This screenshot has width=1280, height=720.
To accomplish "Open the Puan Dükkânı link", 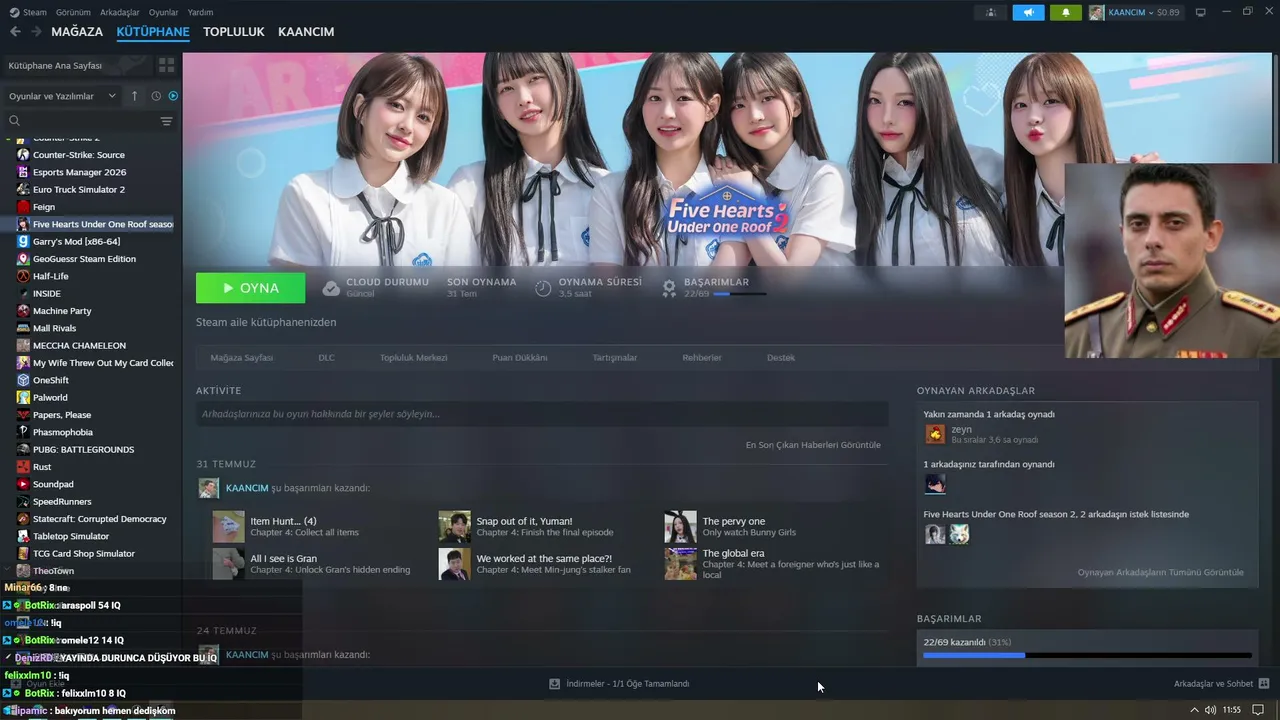I will pos(520,357).
